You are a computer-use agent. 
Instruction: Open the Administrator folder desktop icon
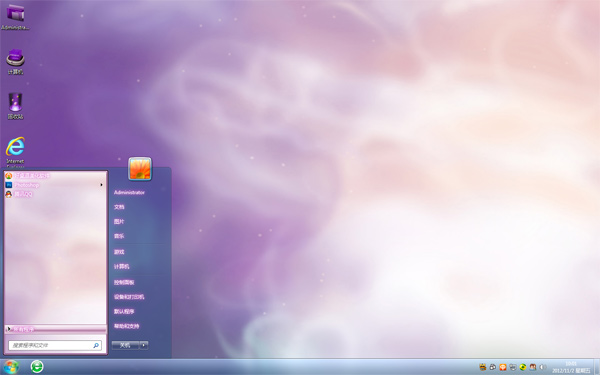tap(15, 16)
